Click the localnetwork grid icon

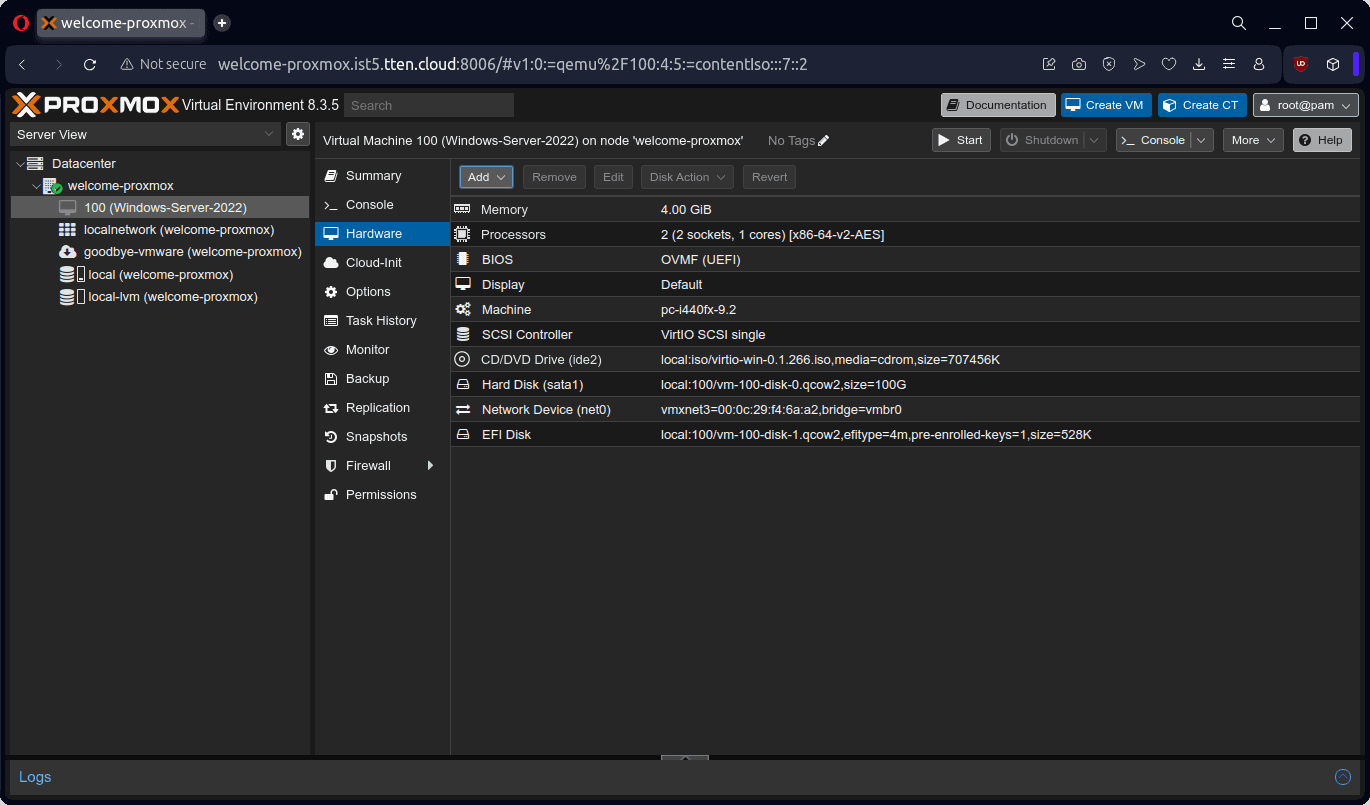(x=68, y=230)
